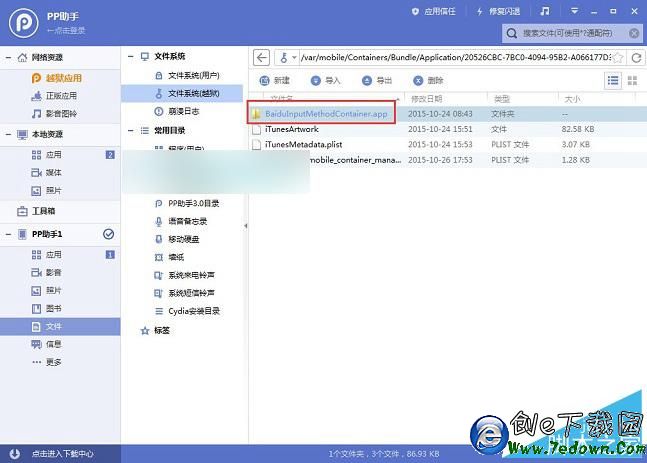Sort by 类型 column header

click(502, 99)
